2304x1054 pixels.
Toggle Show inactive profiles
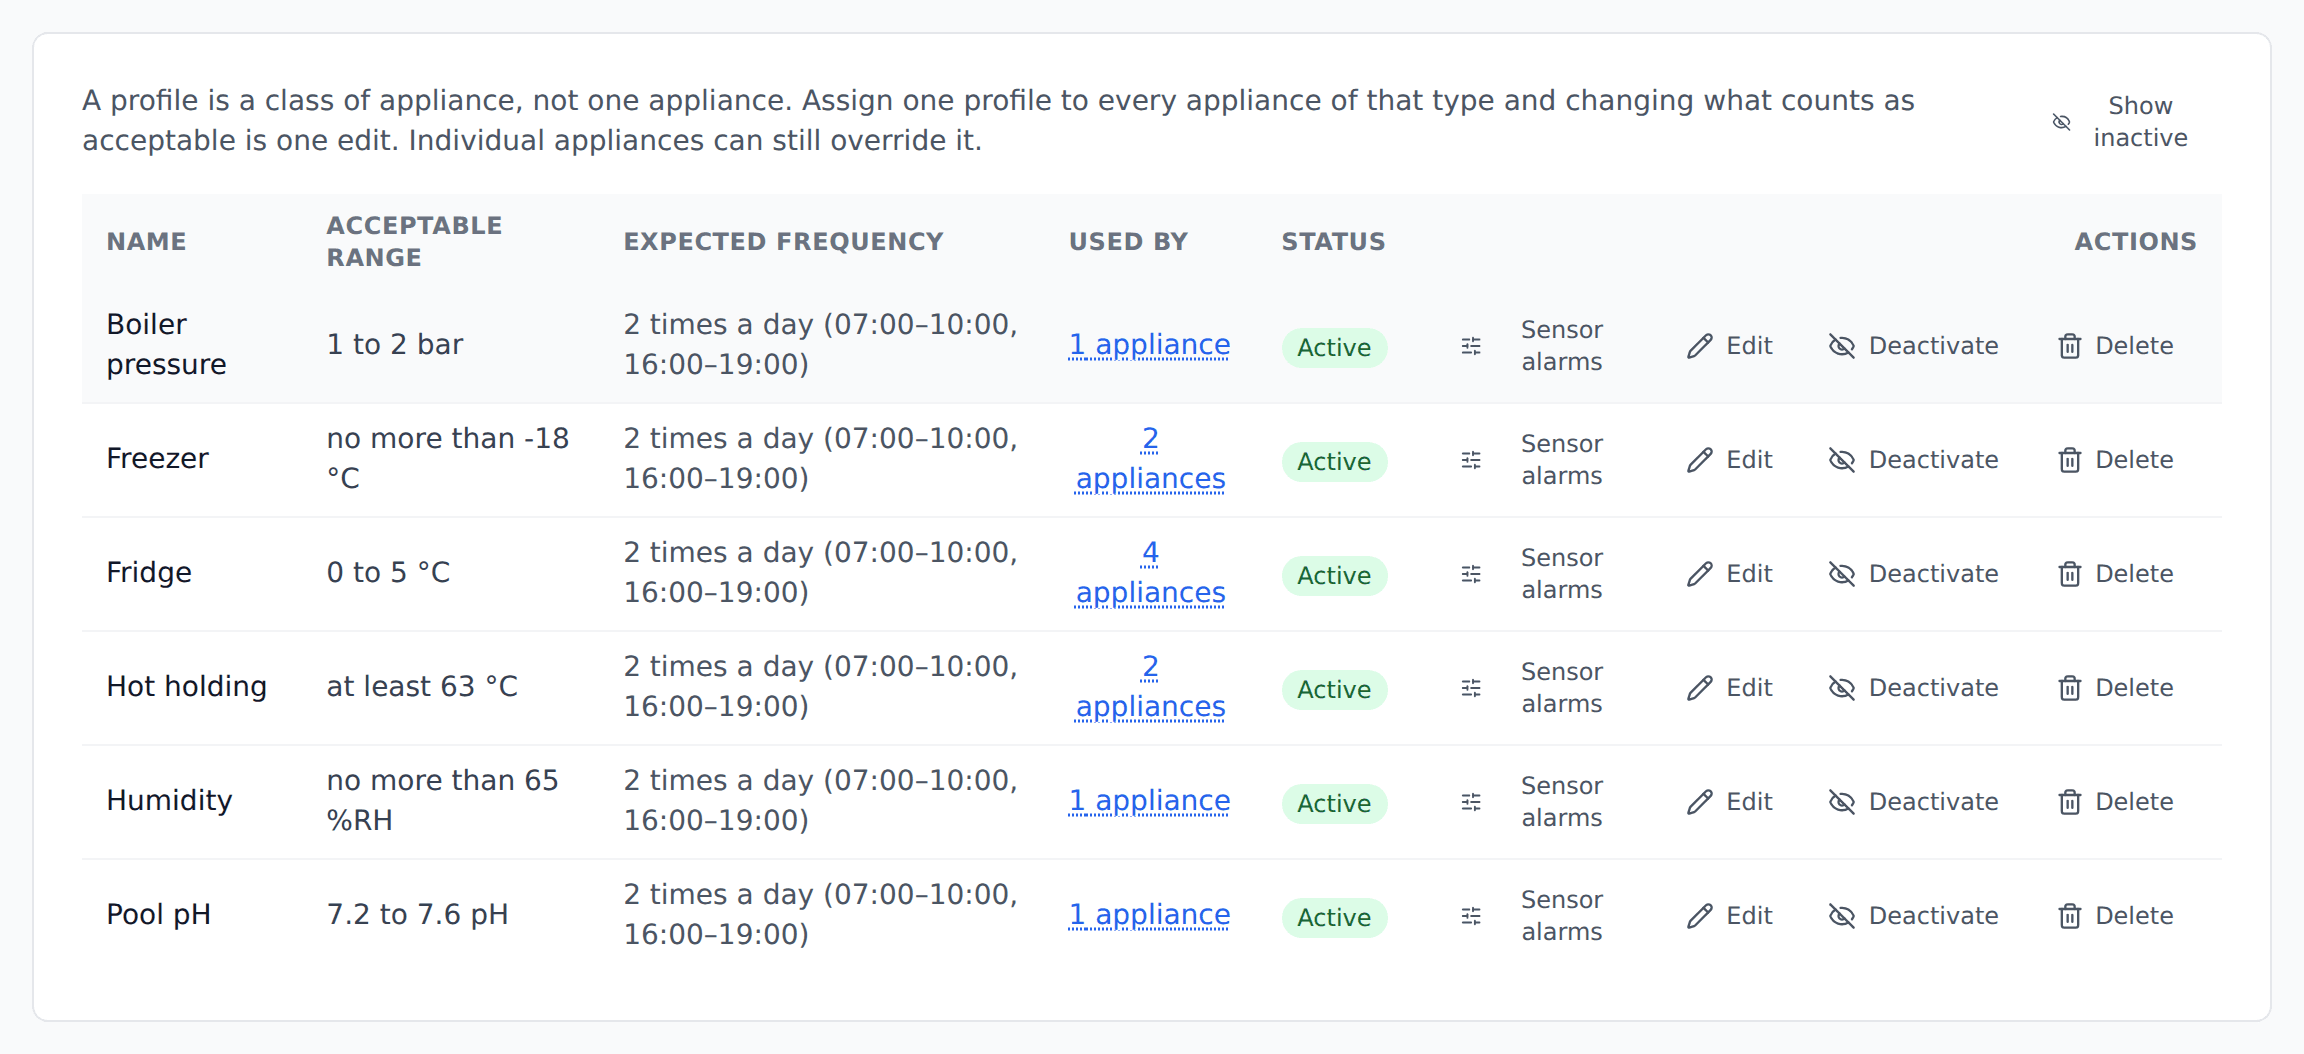click(2120, 122)
